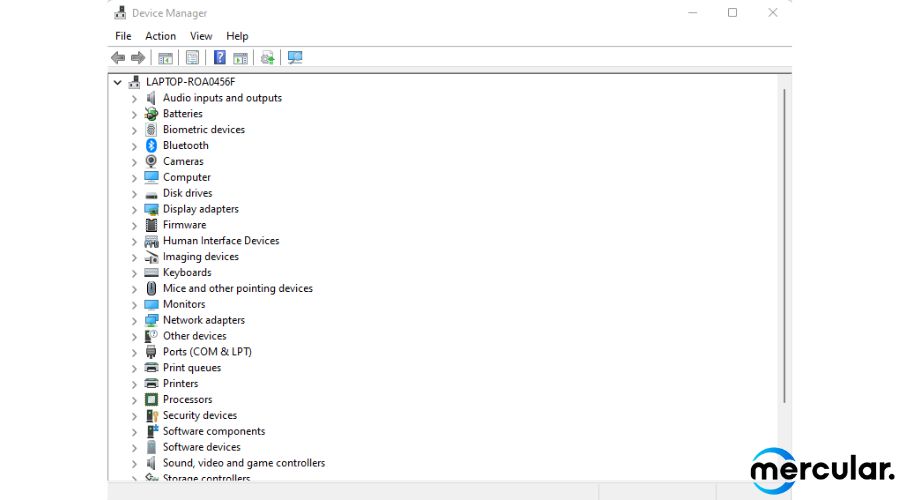Click the Forward arrow toolbar icon

[x=138, y=57]
